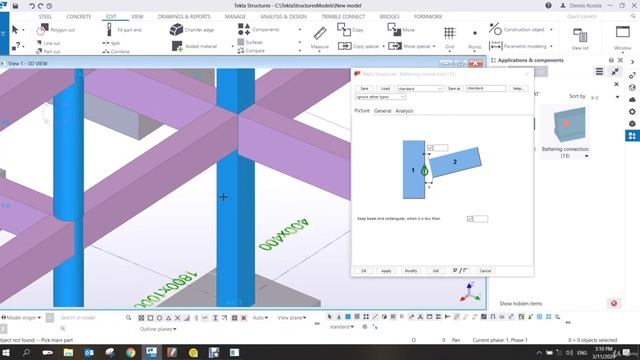Toggle the distance checkbox in connection picture
640x360 pixels.
coord(430,148)
